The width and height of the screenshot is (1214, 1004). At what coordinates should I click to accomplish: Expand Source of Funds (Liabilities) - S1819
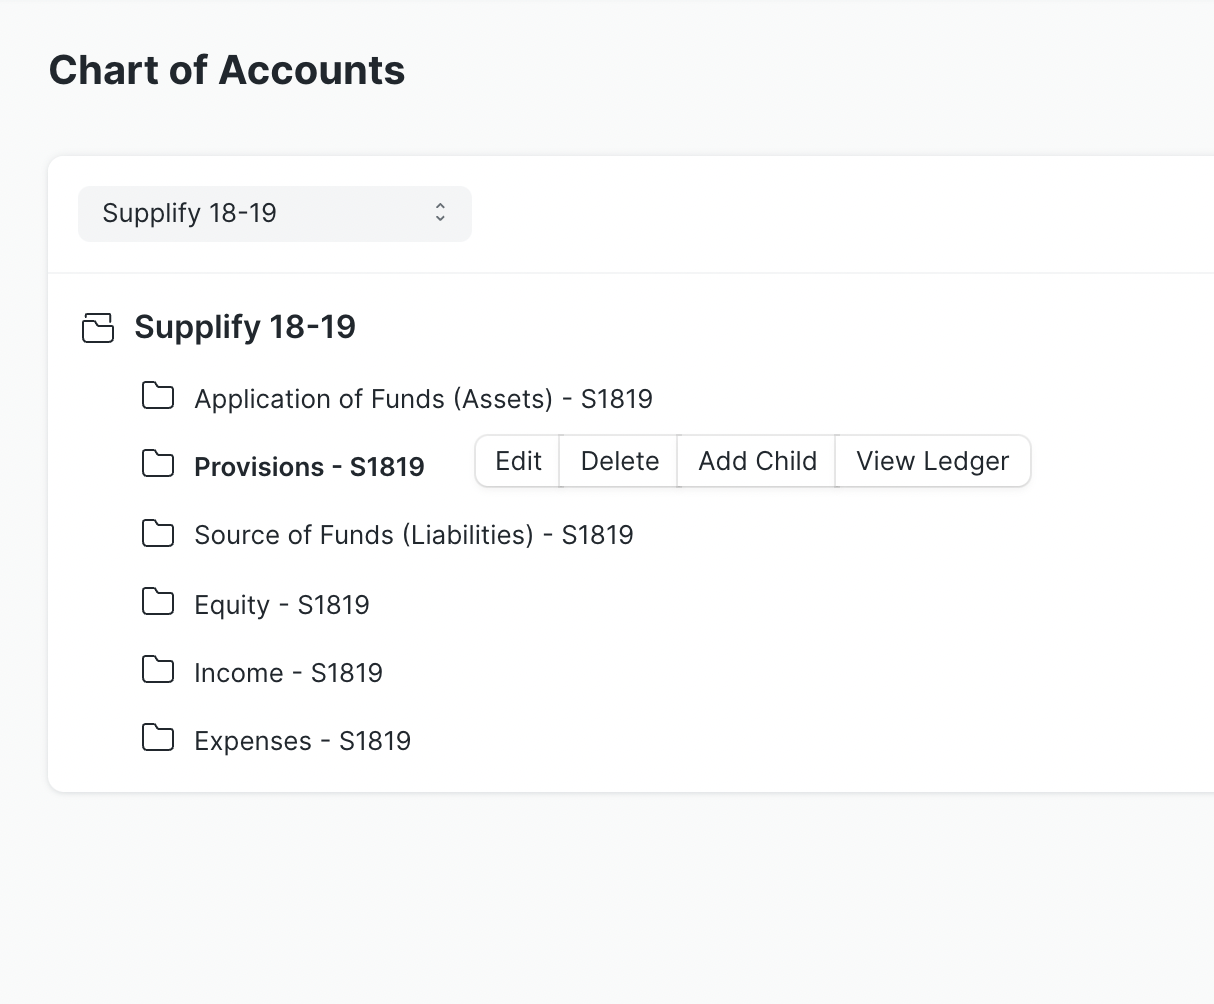point(414,535)
